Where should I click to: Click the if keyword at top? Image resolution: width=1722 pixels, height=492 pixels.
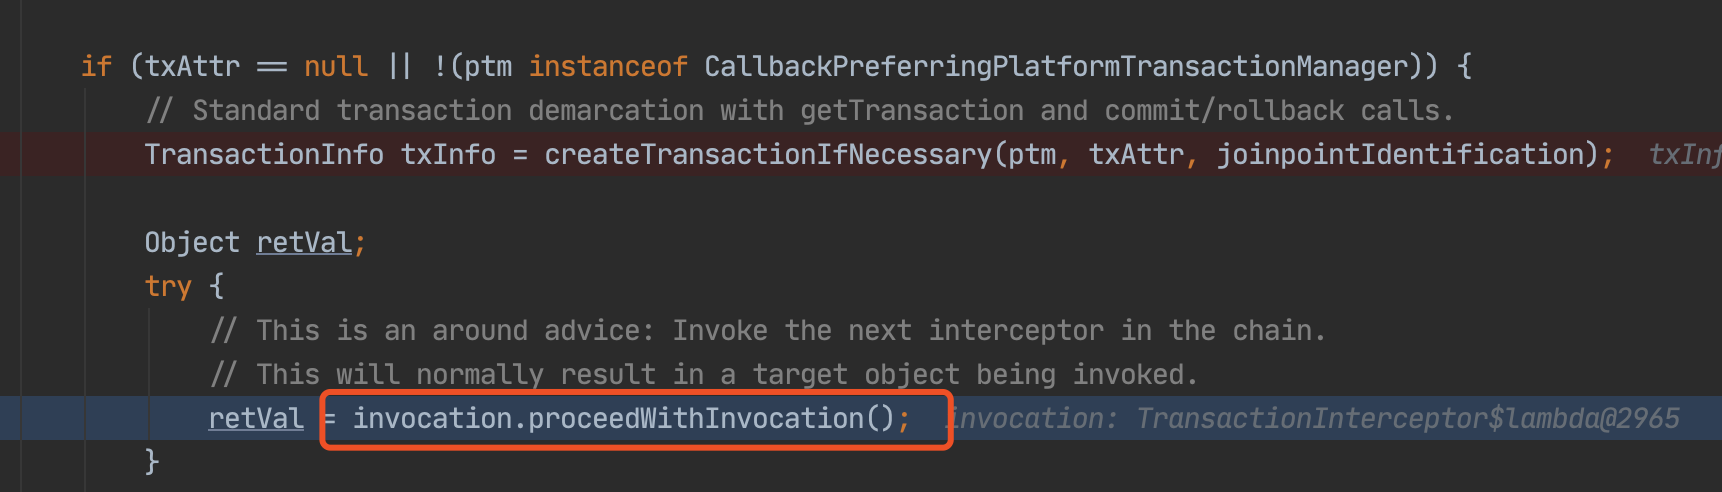tap(96, 66)
